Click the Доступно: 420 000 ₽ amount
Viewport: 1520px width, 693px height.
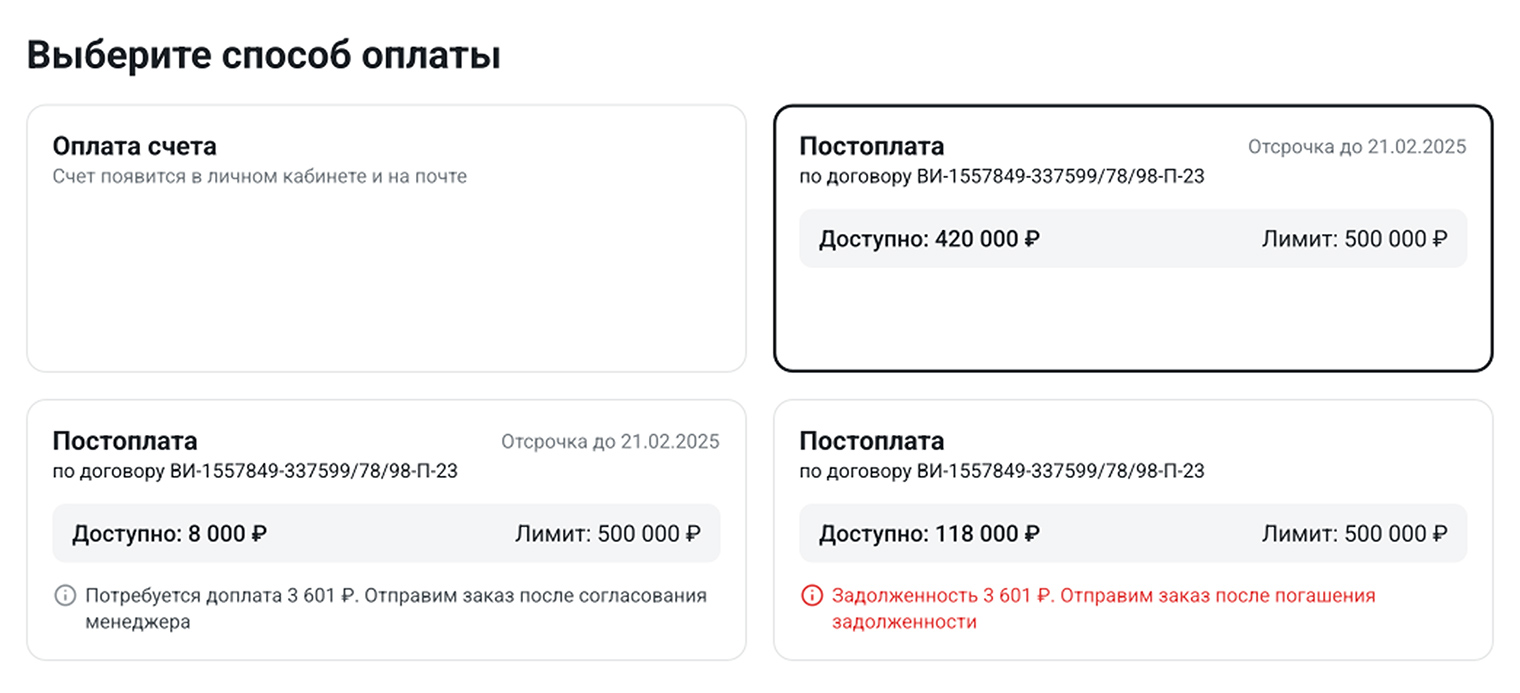tap(929, 238)
